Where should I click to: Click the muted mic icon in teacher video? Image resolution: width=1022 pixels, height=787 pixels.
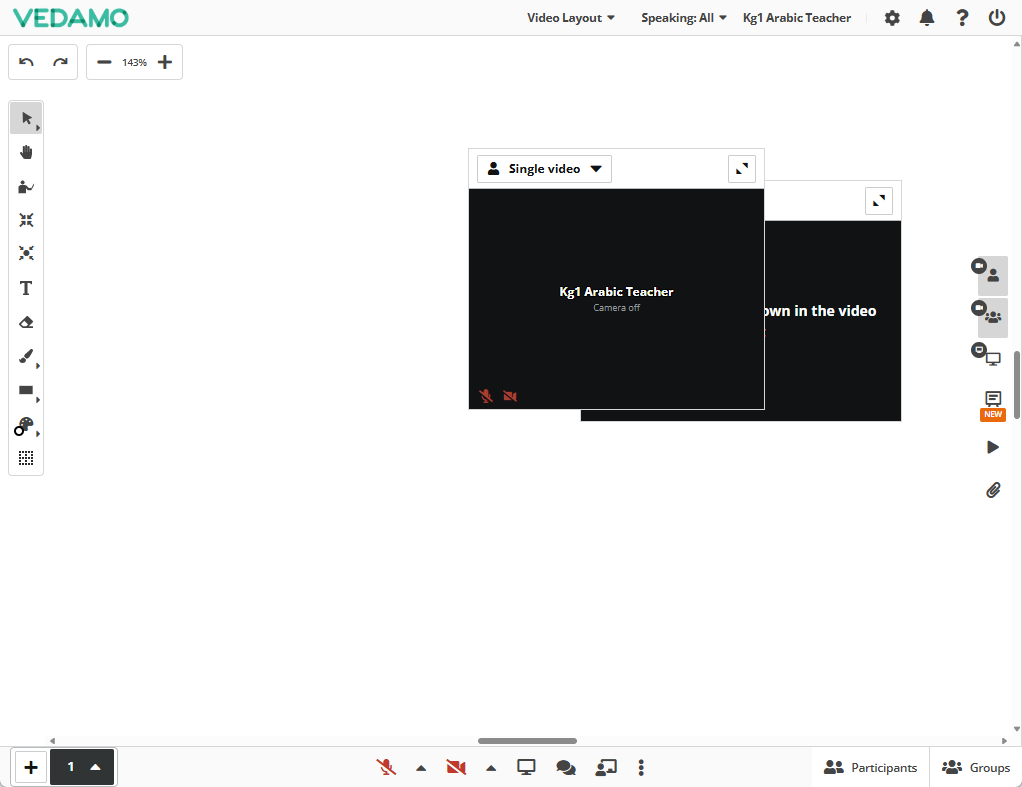tap(486, 396)
